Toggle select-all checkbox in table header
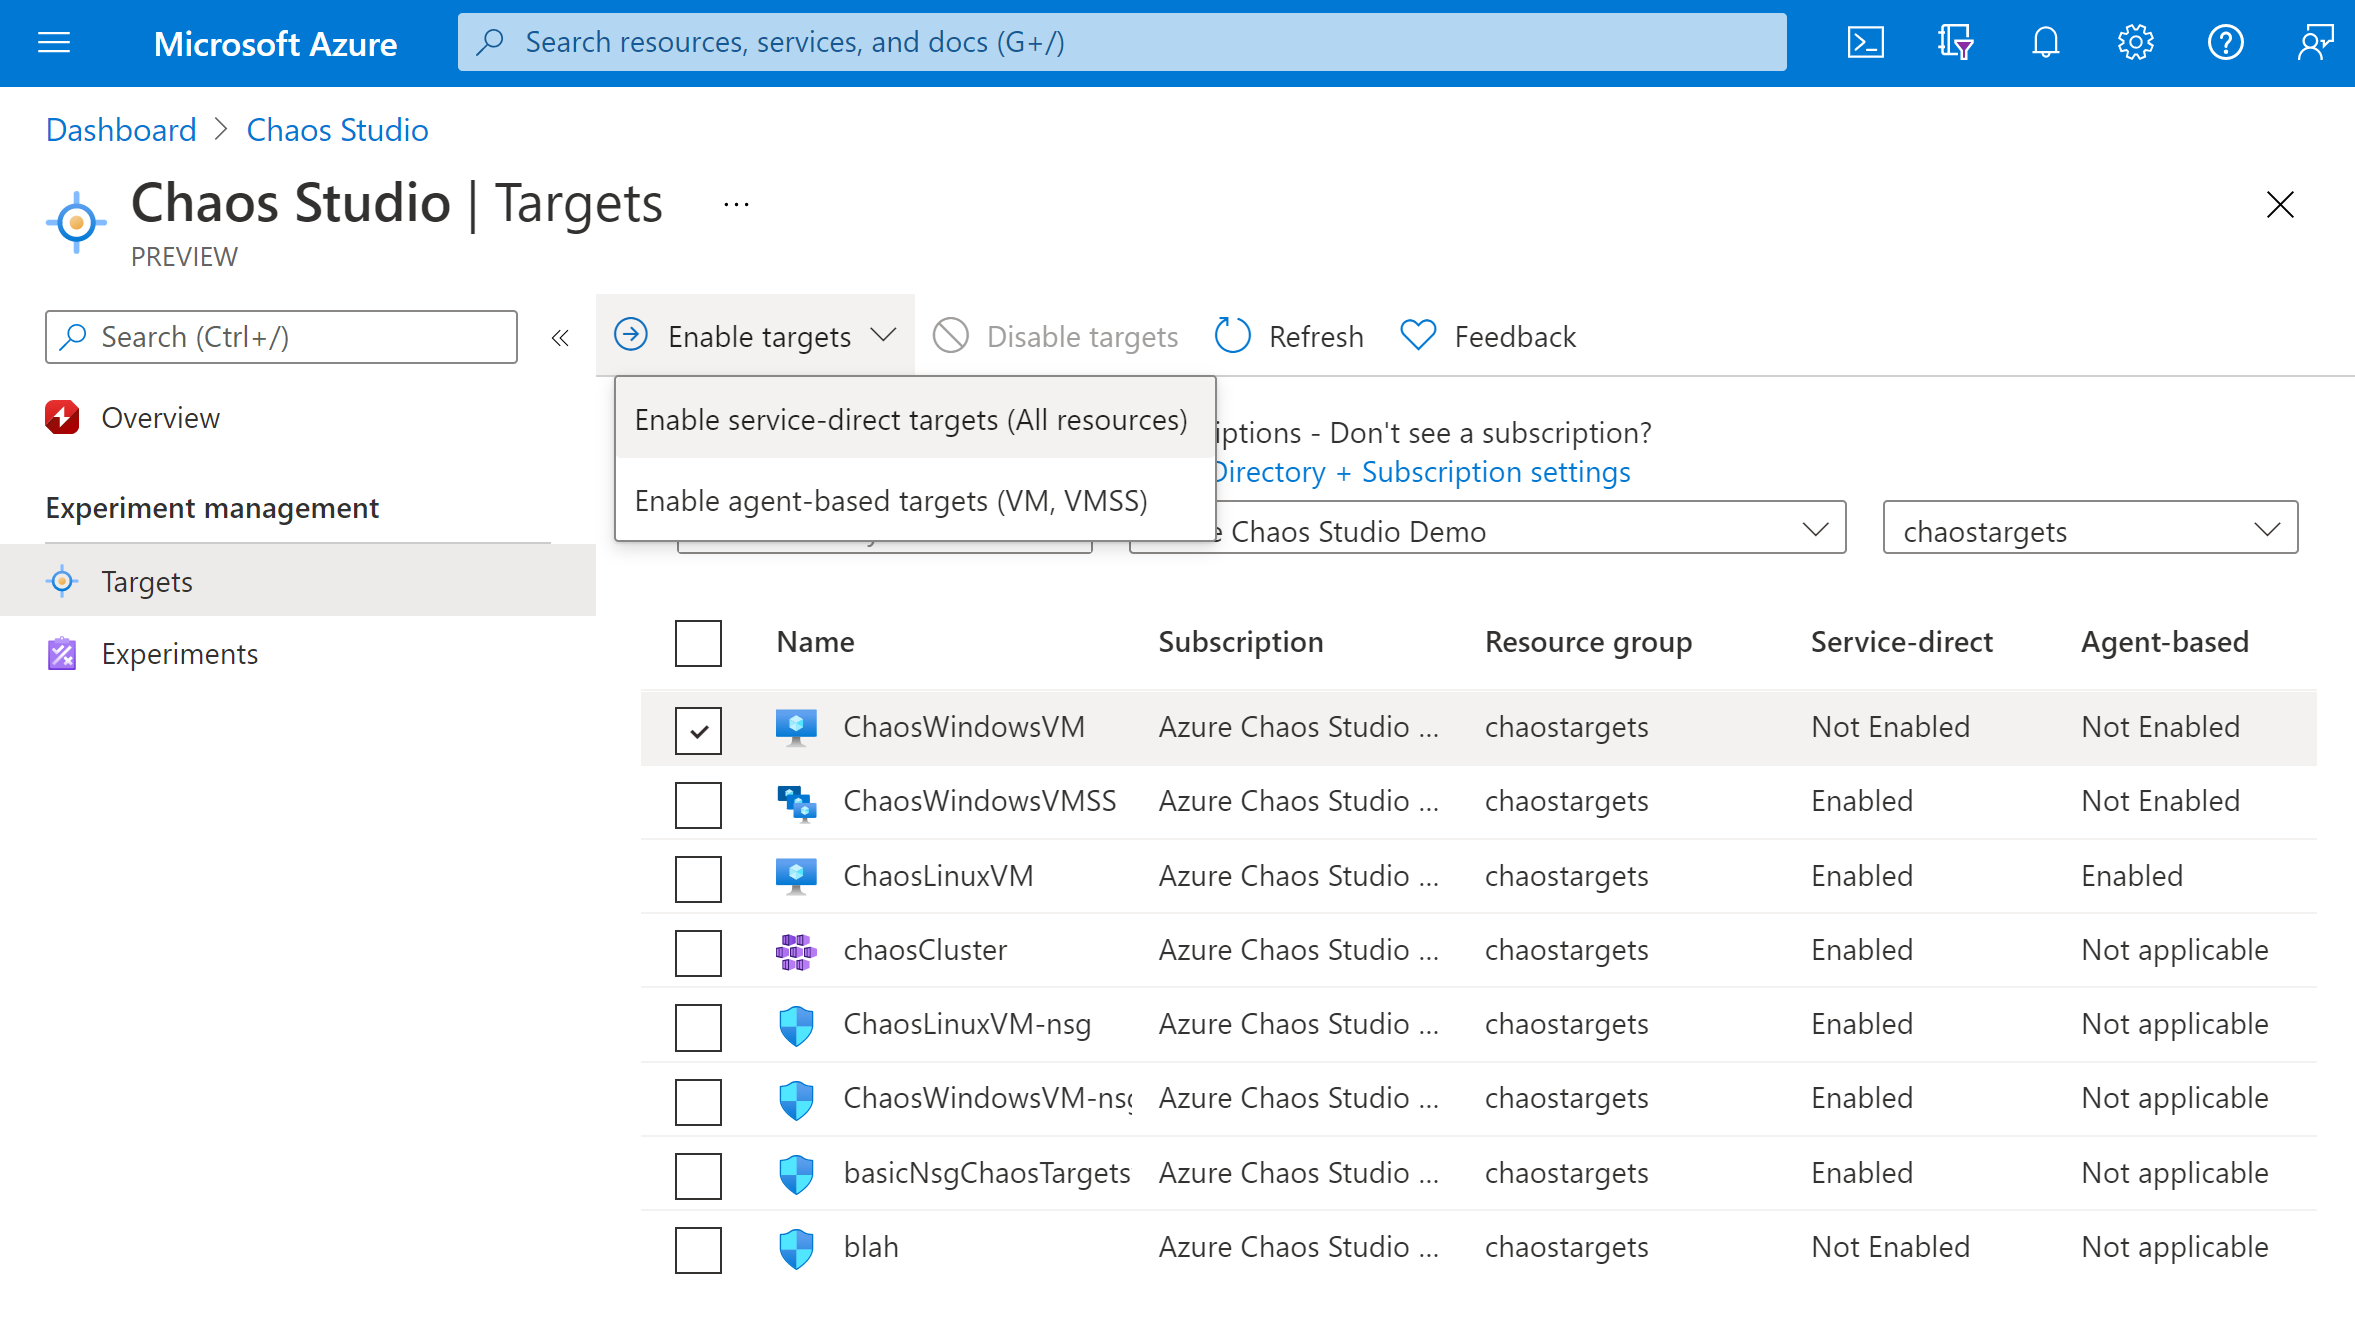Viewport: 2355px width, 1341px height. (x=699, y=644)
